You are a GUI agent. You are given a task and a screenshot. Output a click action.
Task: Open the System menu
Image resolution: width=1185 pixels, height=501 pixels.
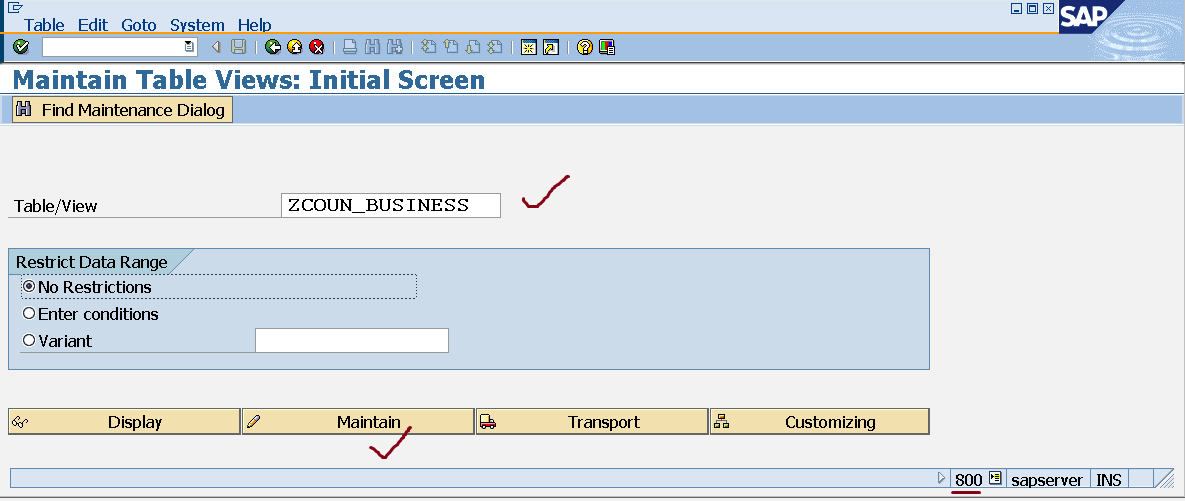(x=197, y=25)
